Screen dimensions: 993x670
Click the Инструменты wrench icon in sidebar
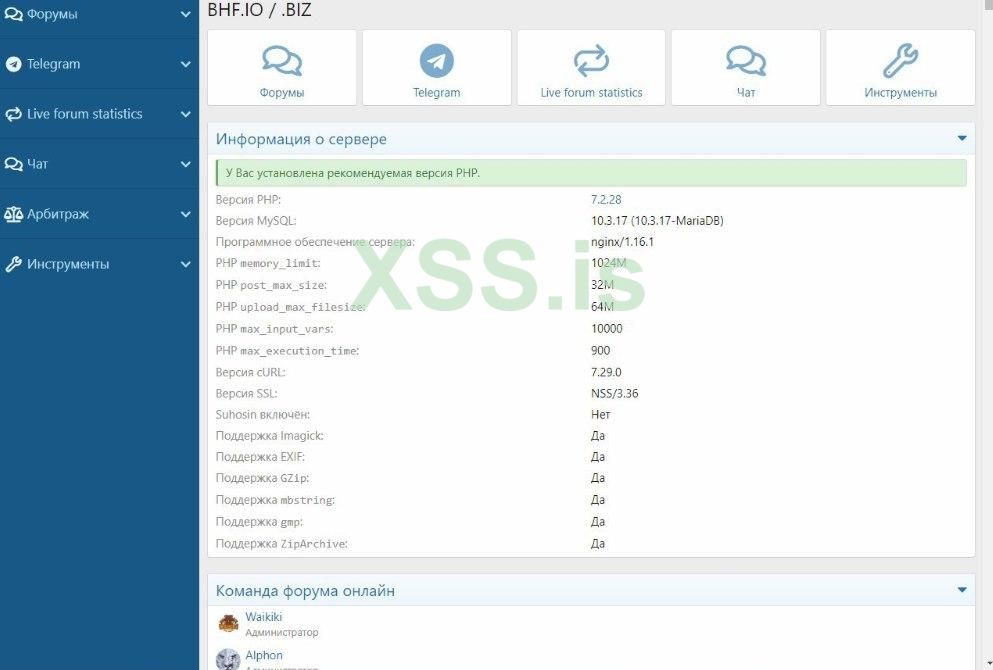(x=13, y=264)
